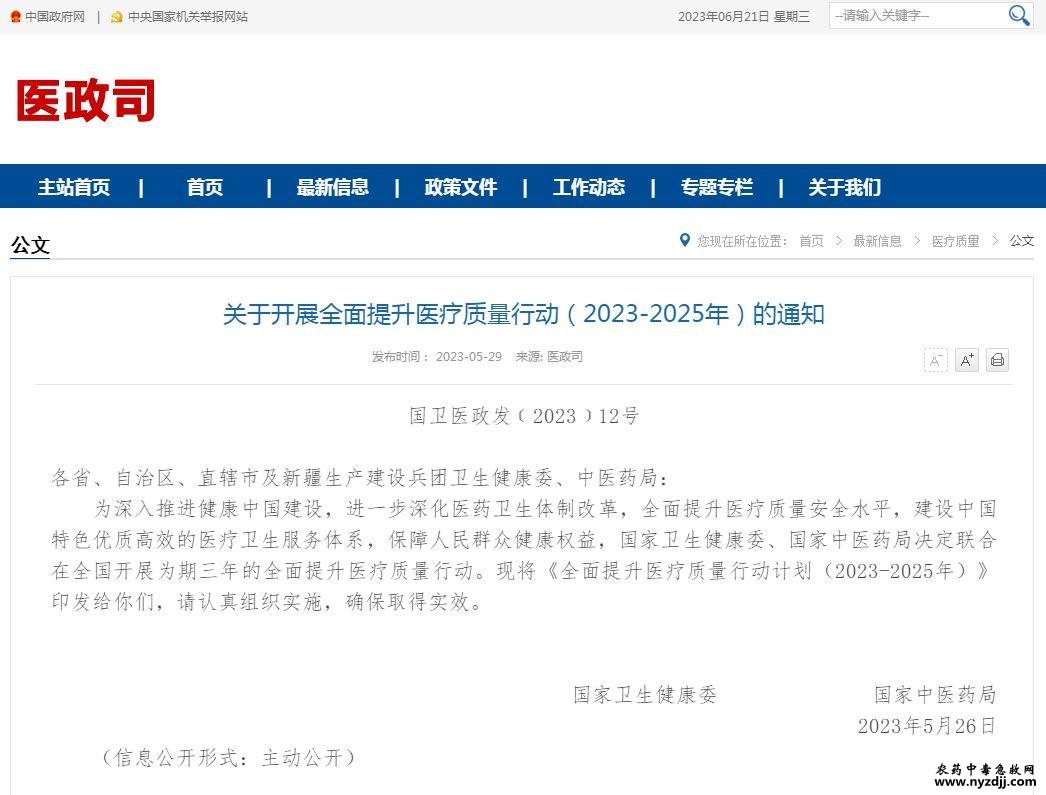Open the 工作动态 navigation item
Screen dimensions: 1046x795
tap(588, 187)
